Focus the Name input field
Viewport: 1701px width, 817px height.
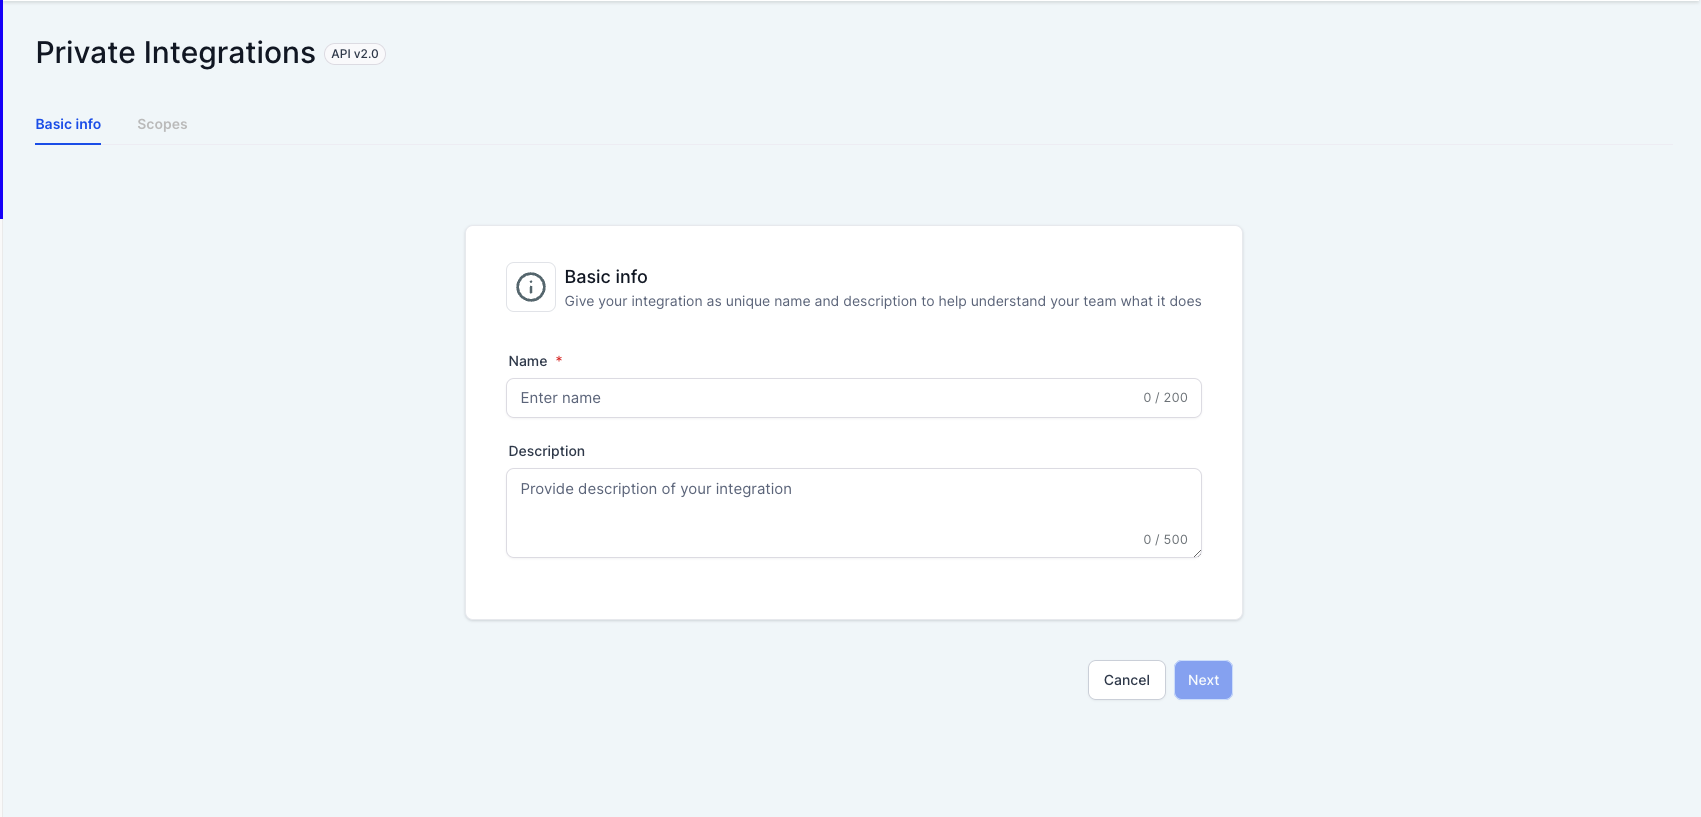pyautogui.click(x=854, y=398)
